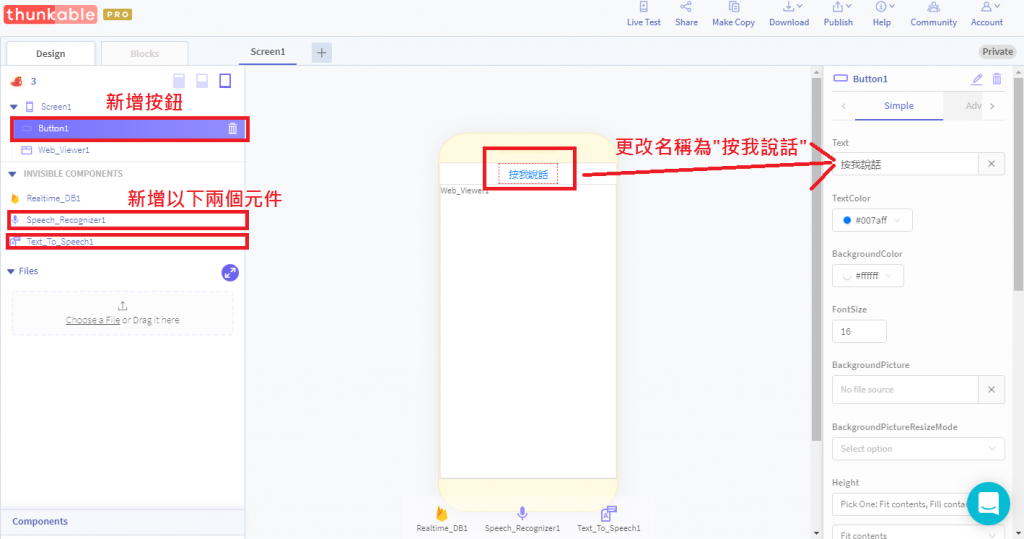
Task: Click the PRO badge beside the logo
Action: click(x=118, y=14)
